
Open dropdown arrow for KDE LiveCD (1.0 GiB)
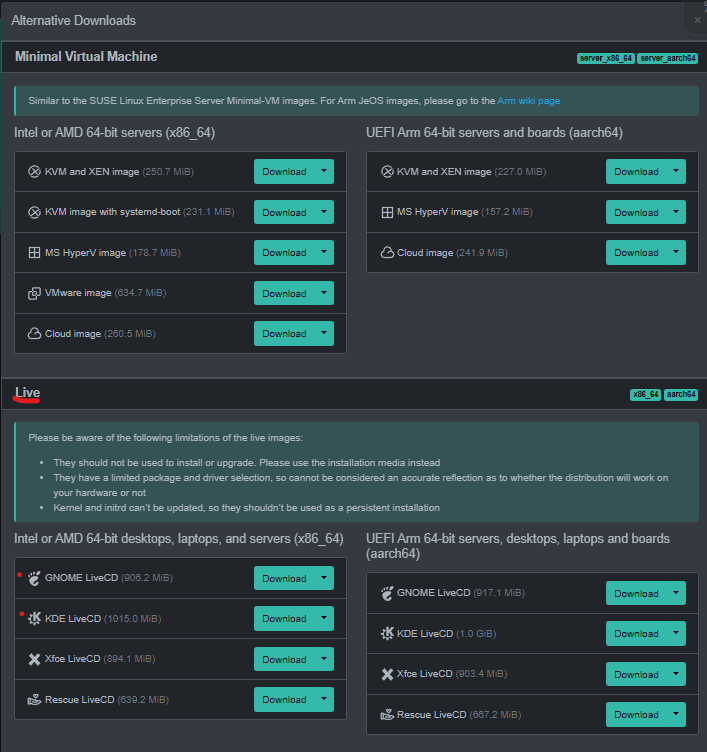click(x=676, y=633)
